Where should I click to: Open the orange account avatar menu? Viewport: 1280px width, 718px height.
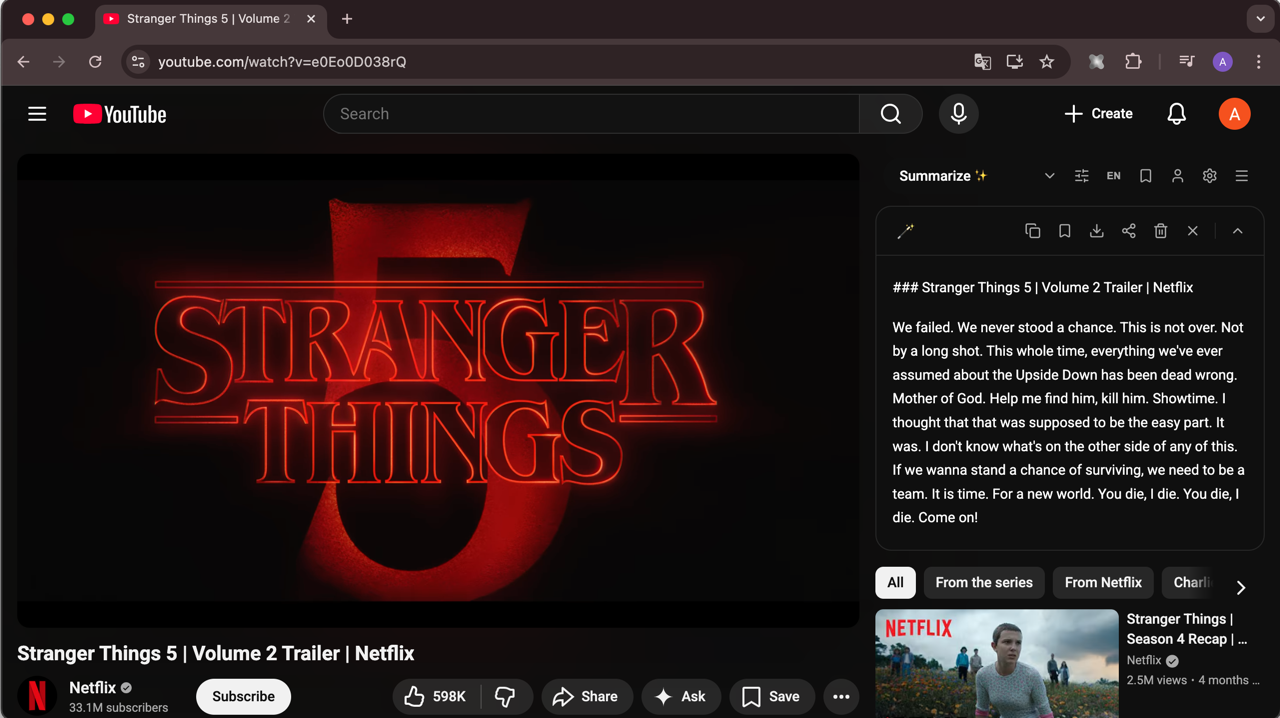[x=1234, y=114]
